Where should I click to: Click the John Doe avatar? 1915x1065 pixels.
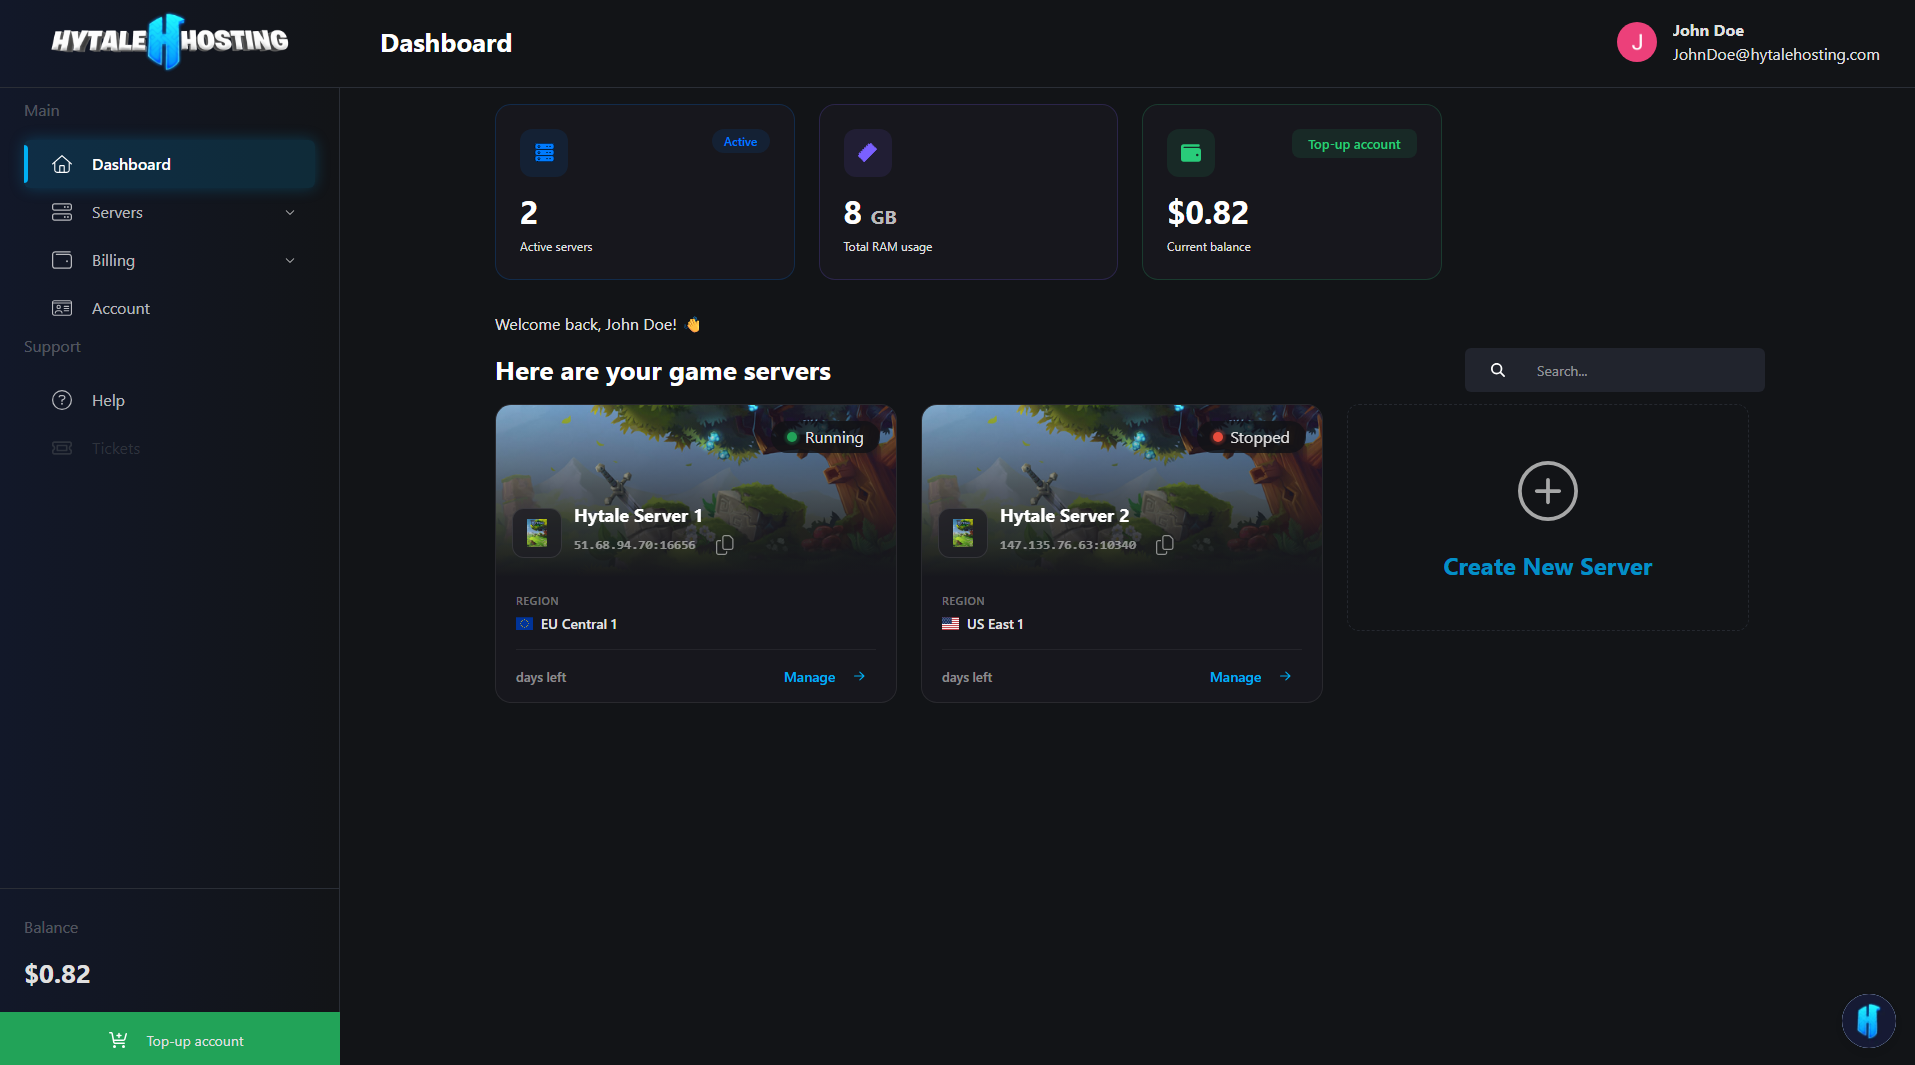click(1637, 42)
